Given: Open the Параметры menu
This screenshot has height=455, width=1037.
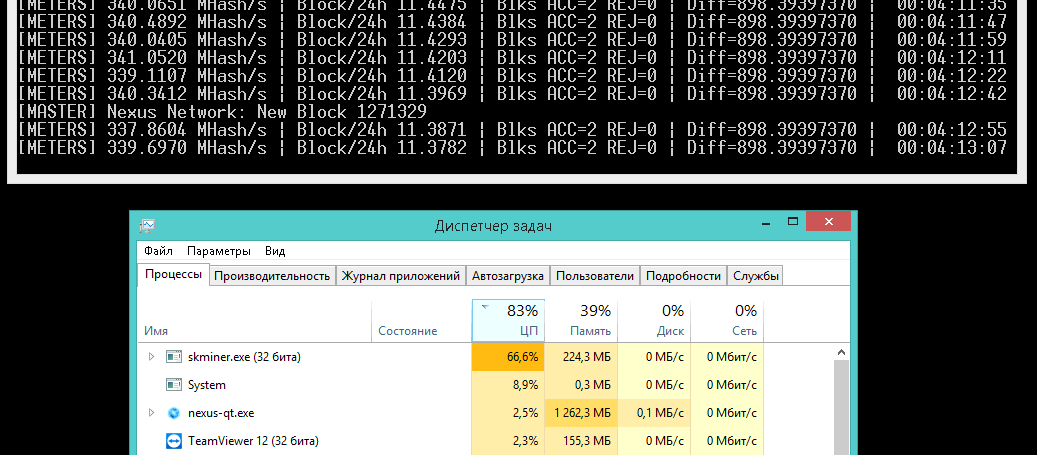Looking at the screenshot, I should coord(219,251).
